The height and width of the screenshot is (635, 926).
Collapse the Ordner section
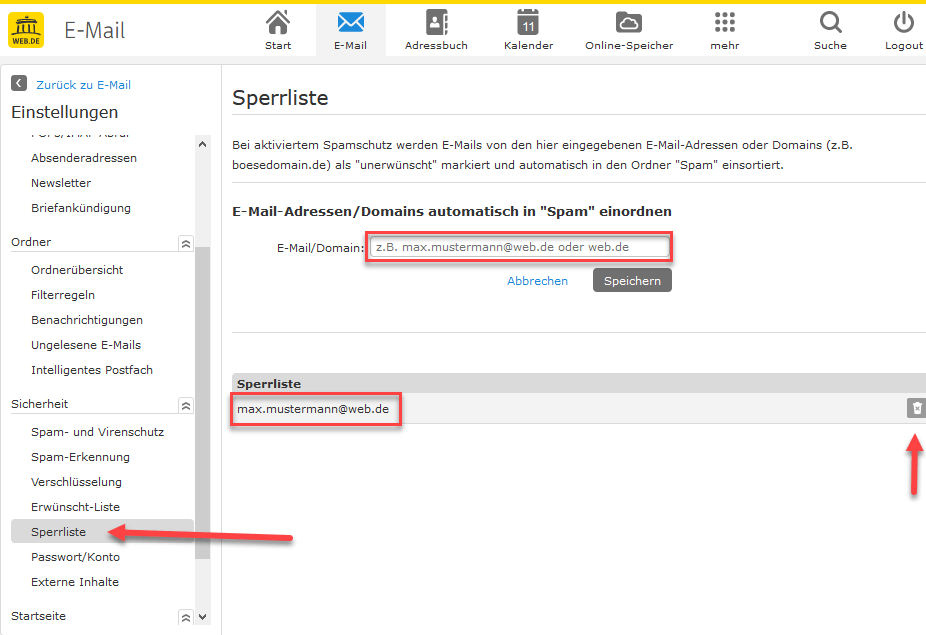click(x=185, y=243)
